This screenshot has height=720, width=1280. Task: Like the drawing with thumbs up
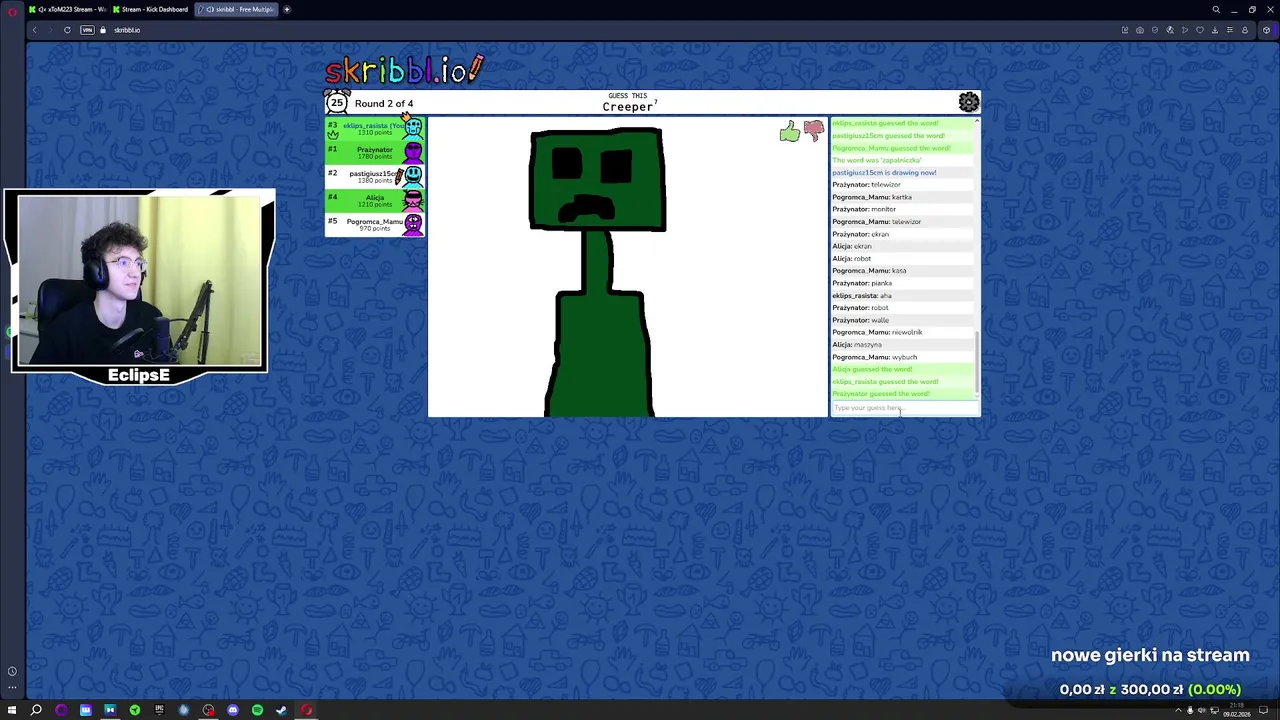pyautogui.click(x=790, y=131)
